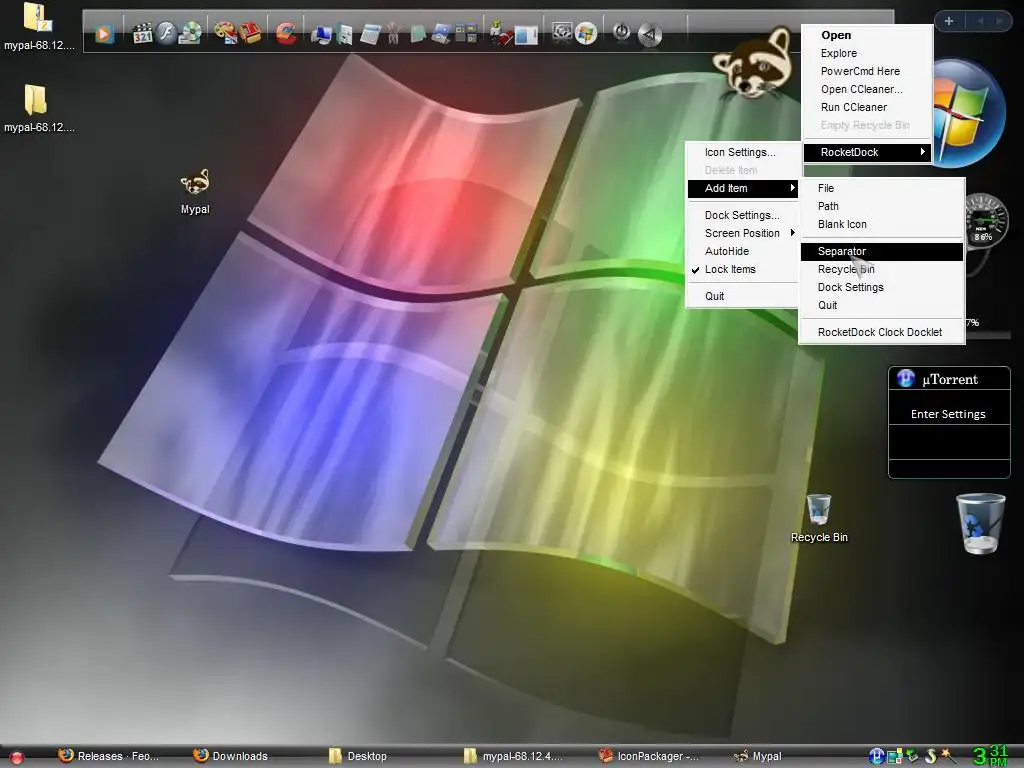This screenshot has width=1024, height=768.
Task: Click Quit below Lock Items
Action: [742, 296]
